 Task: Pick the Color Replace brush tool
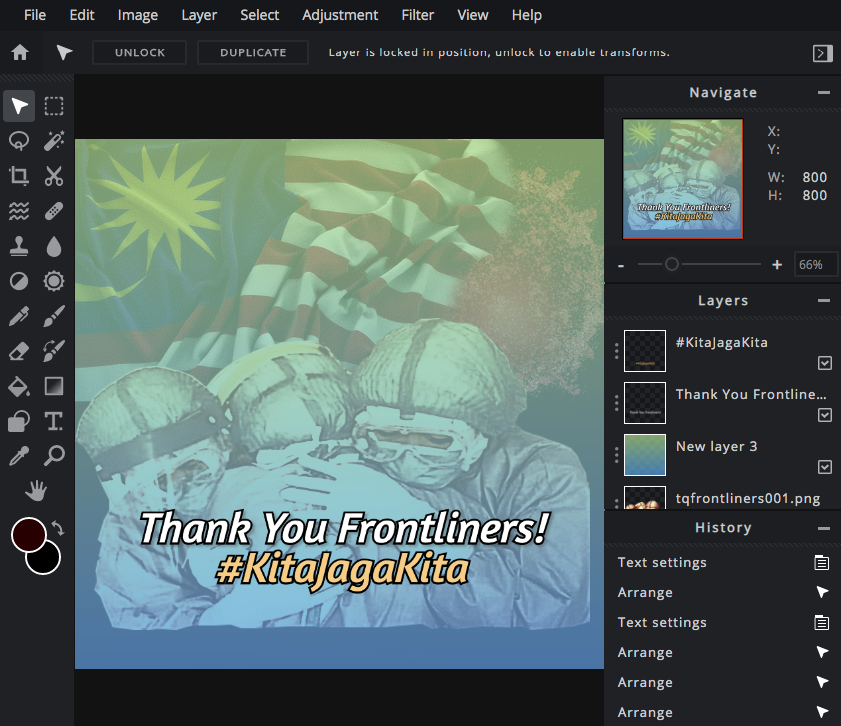(x=54, y=351)
